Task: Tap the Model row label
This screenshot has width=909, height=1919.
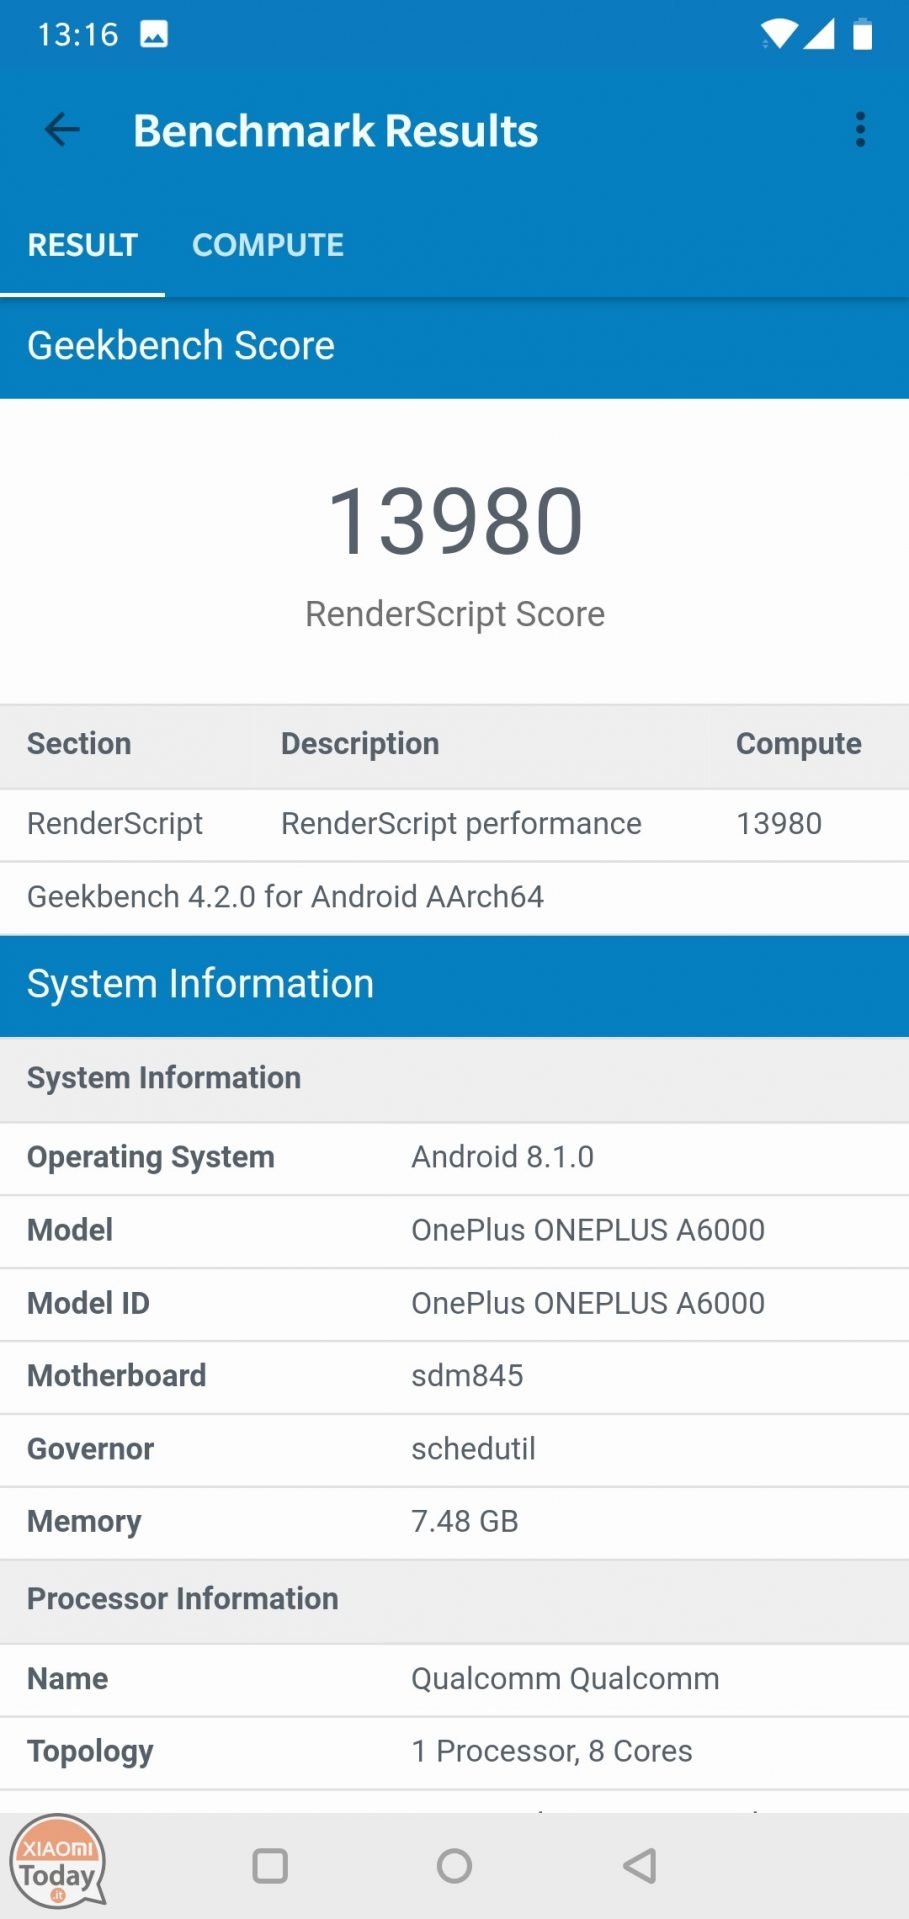Action: tap(70, 1231)
